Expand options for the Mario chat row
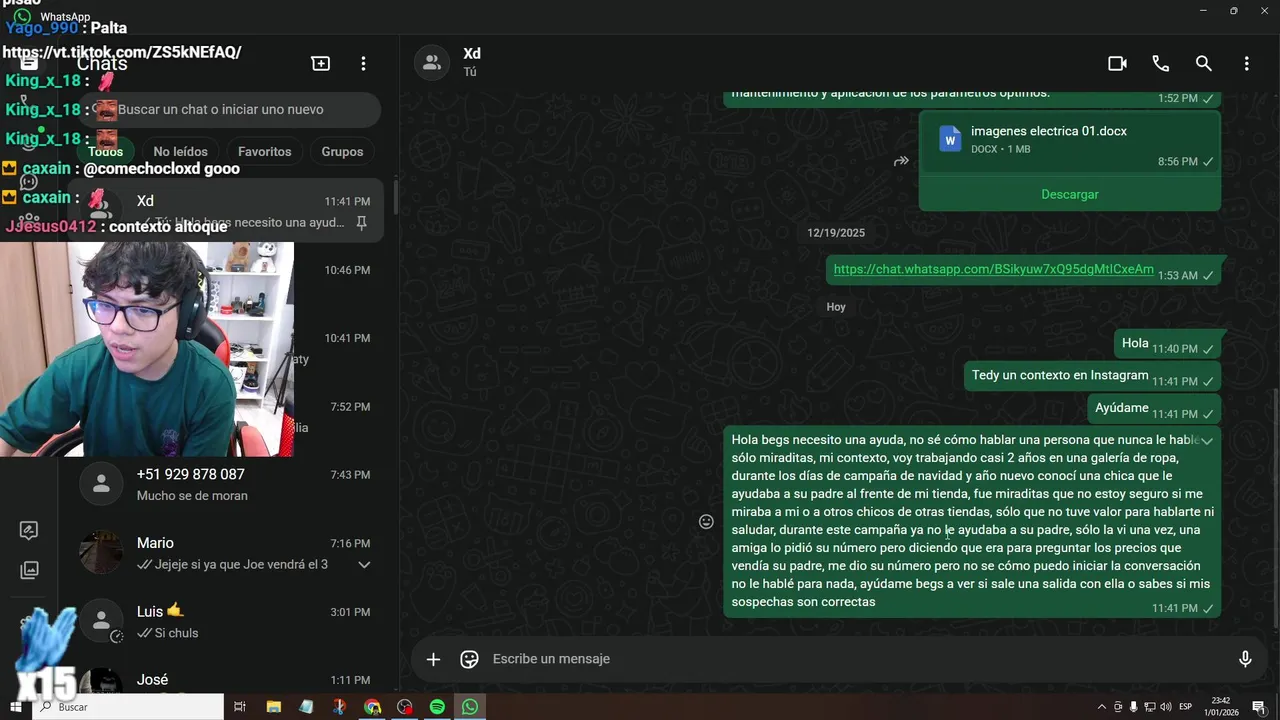 (364, 565)
